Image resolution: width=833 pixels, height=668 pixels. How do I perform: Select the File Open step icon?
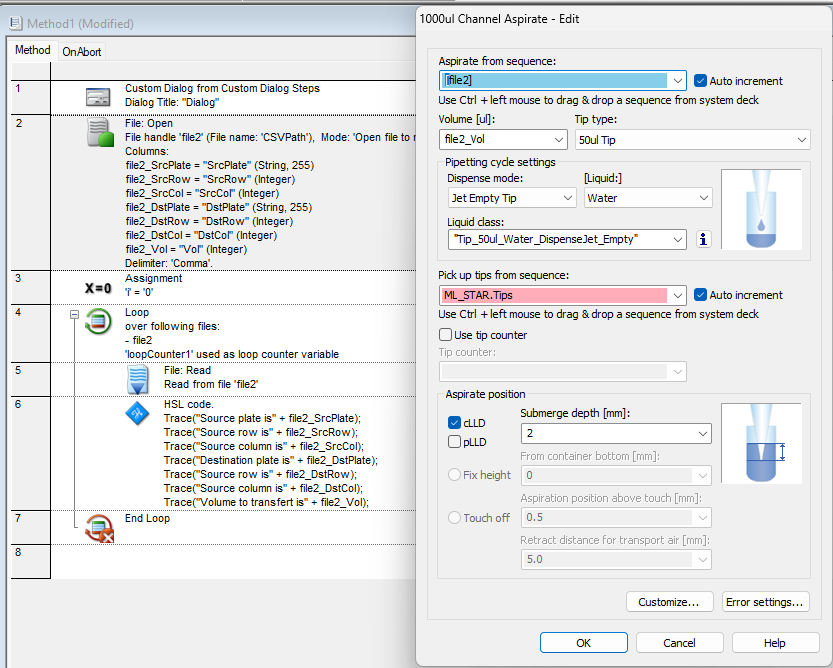98,132
